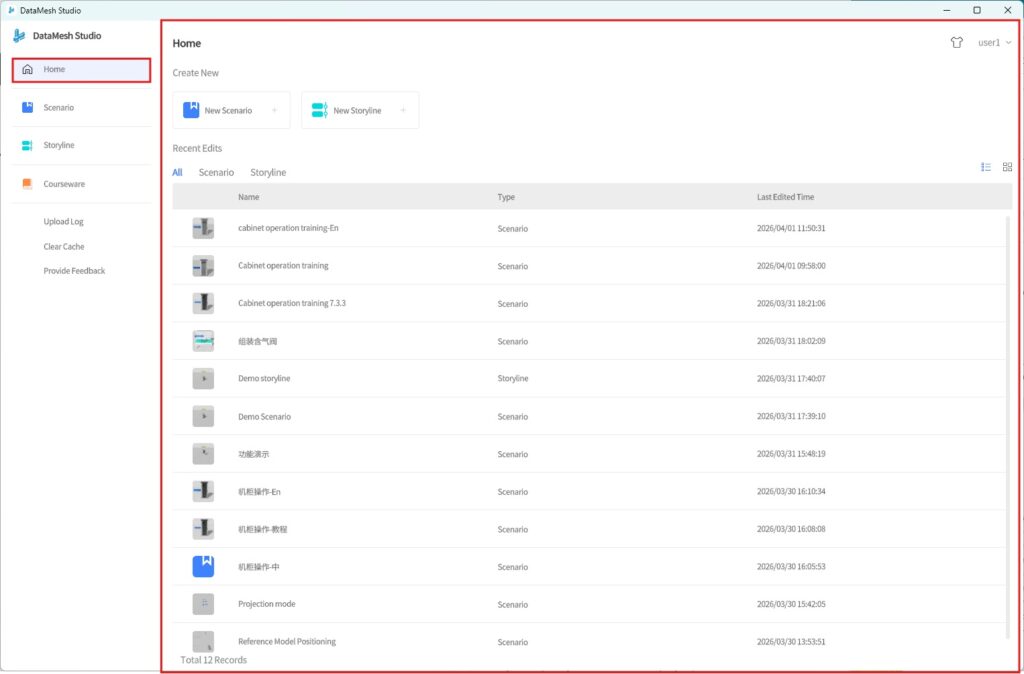Open Provide Feedback link

point(74,271)
